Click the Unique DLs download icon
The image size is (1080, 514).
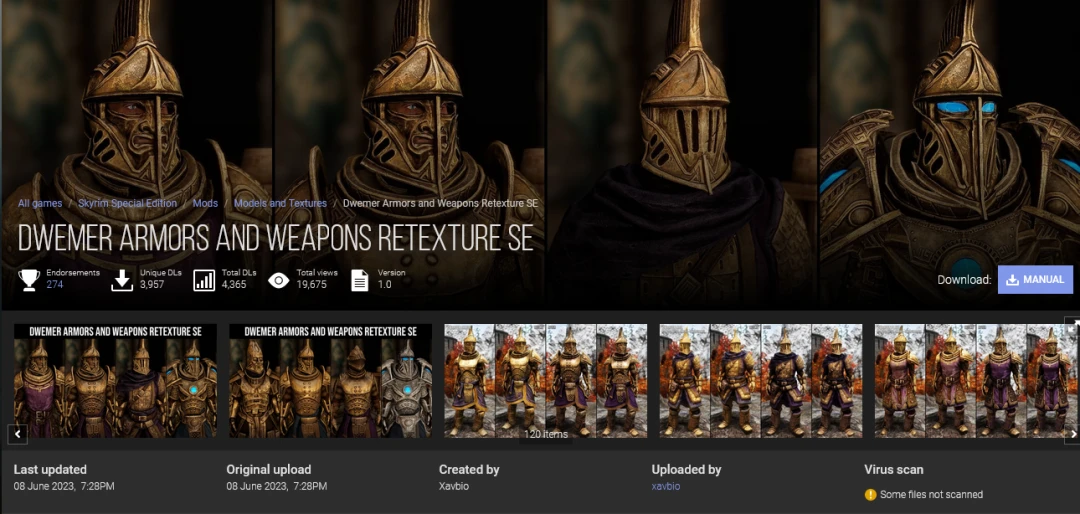122,280
